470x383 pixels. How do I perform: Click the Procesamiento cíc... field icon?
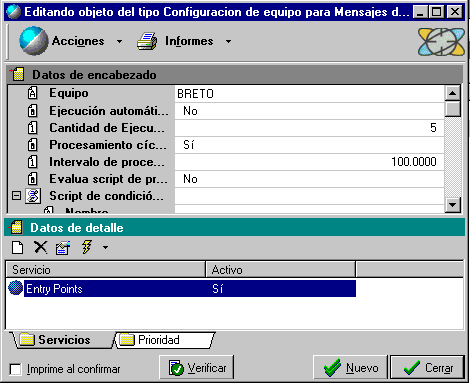tap(32, 145)
